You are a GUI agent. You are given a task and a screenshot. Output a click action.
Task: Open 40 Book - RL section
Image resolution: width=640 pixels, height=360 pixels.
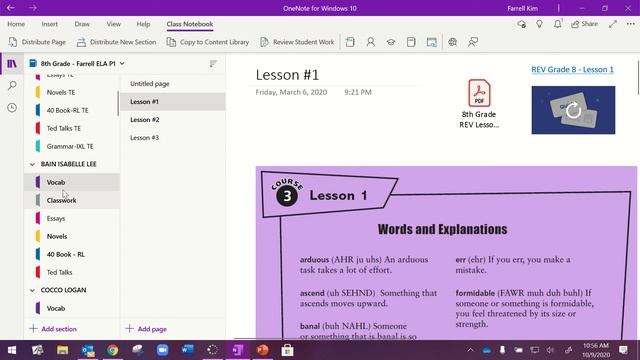tap(72, 254)
